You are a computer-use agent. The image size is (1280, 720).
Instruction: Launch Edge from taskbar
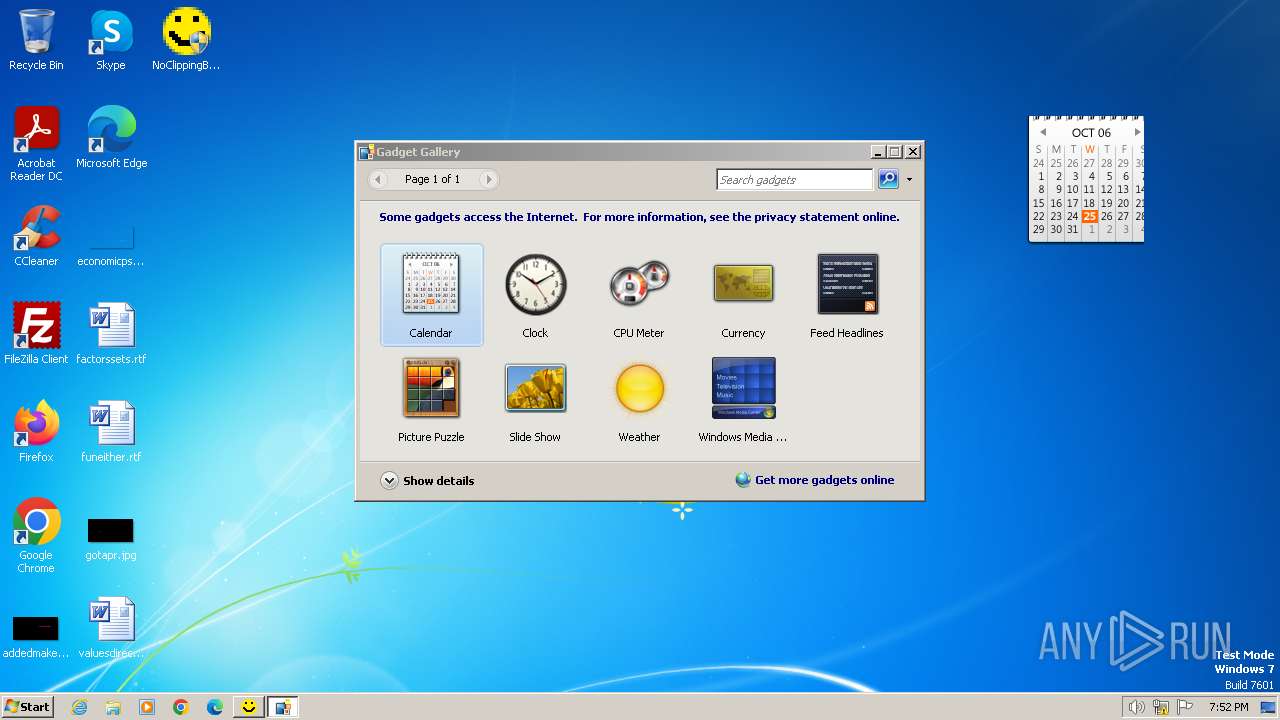pyautogui.click(x=215, y=707)
